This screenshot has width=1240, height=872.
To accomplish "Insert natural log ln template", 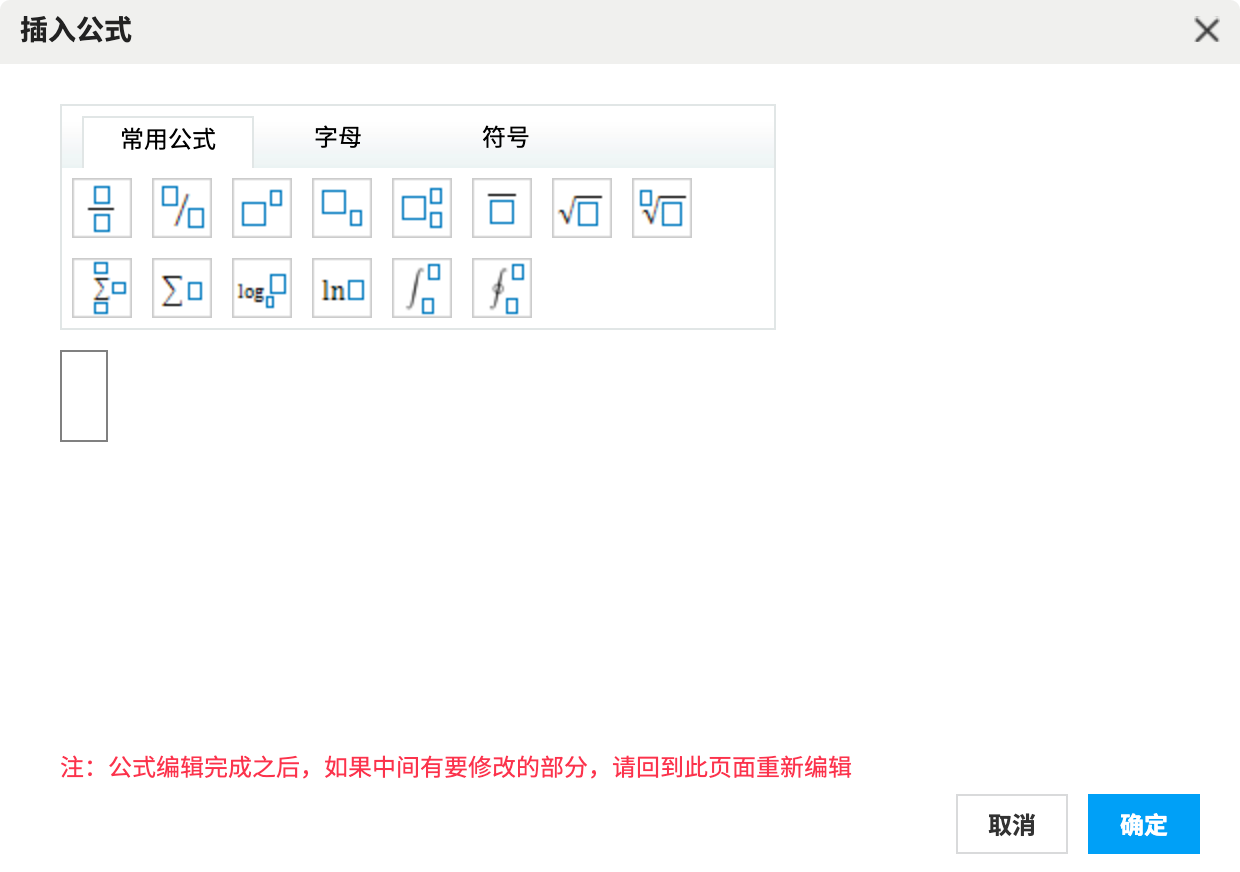I will (x=342, y=288).
